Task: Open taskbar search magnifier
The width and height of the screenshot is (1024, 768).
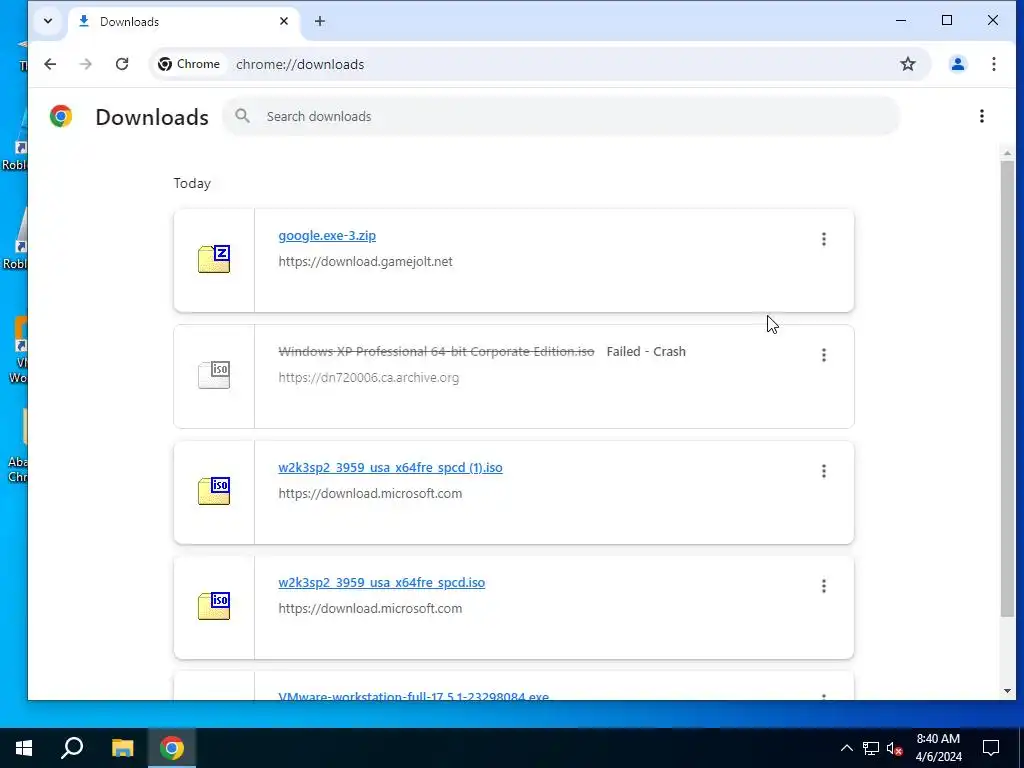Action: [x=72, y=748]
